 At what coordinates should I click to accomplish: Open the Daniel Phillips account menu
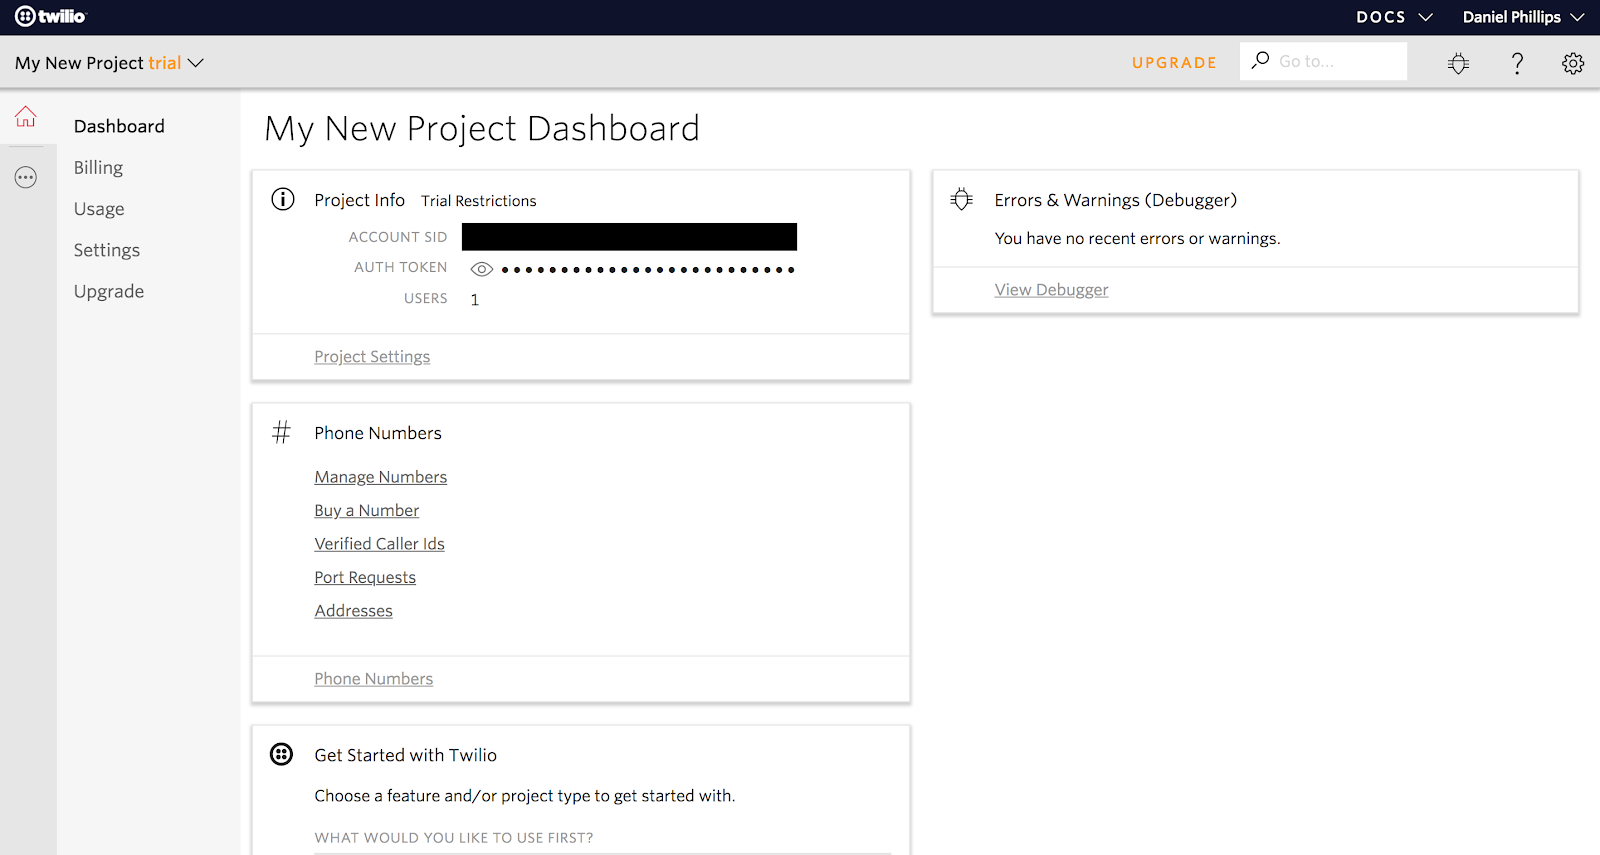(x=1523, y=17)
